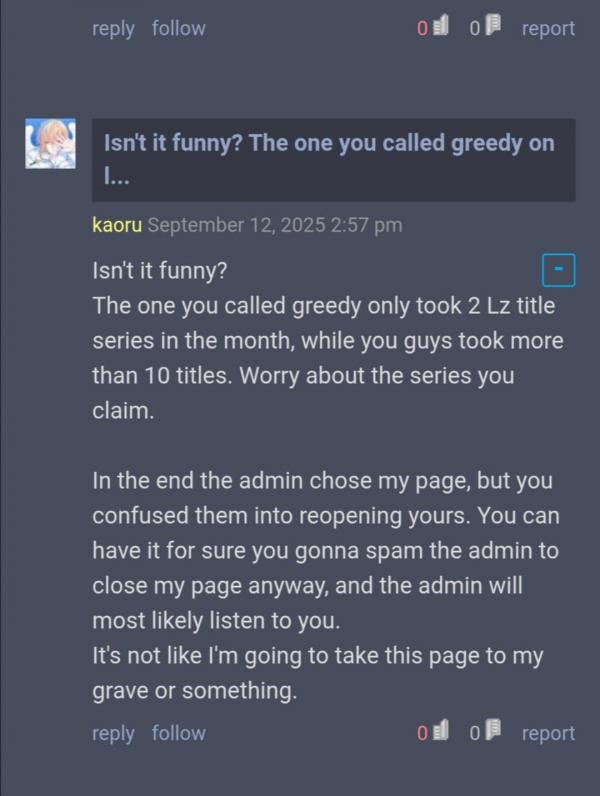Click reply link in the top comment row
Screen dimensions: 600x796
[x=113, y=29]
